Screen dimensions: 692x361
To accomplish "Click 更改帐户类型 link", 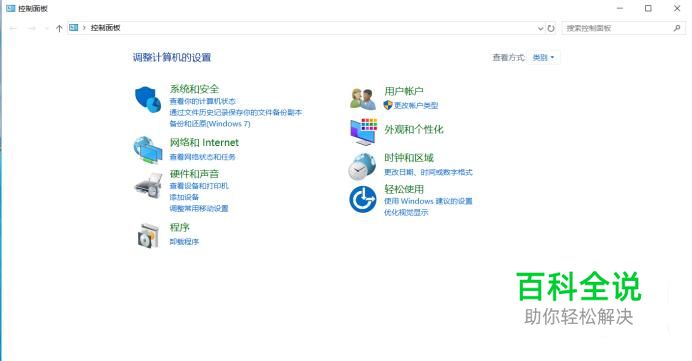I will tap(416, 105).
